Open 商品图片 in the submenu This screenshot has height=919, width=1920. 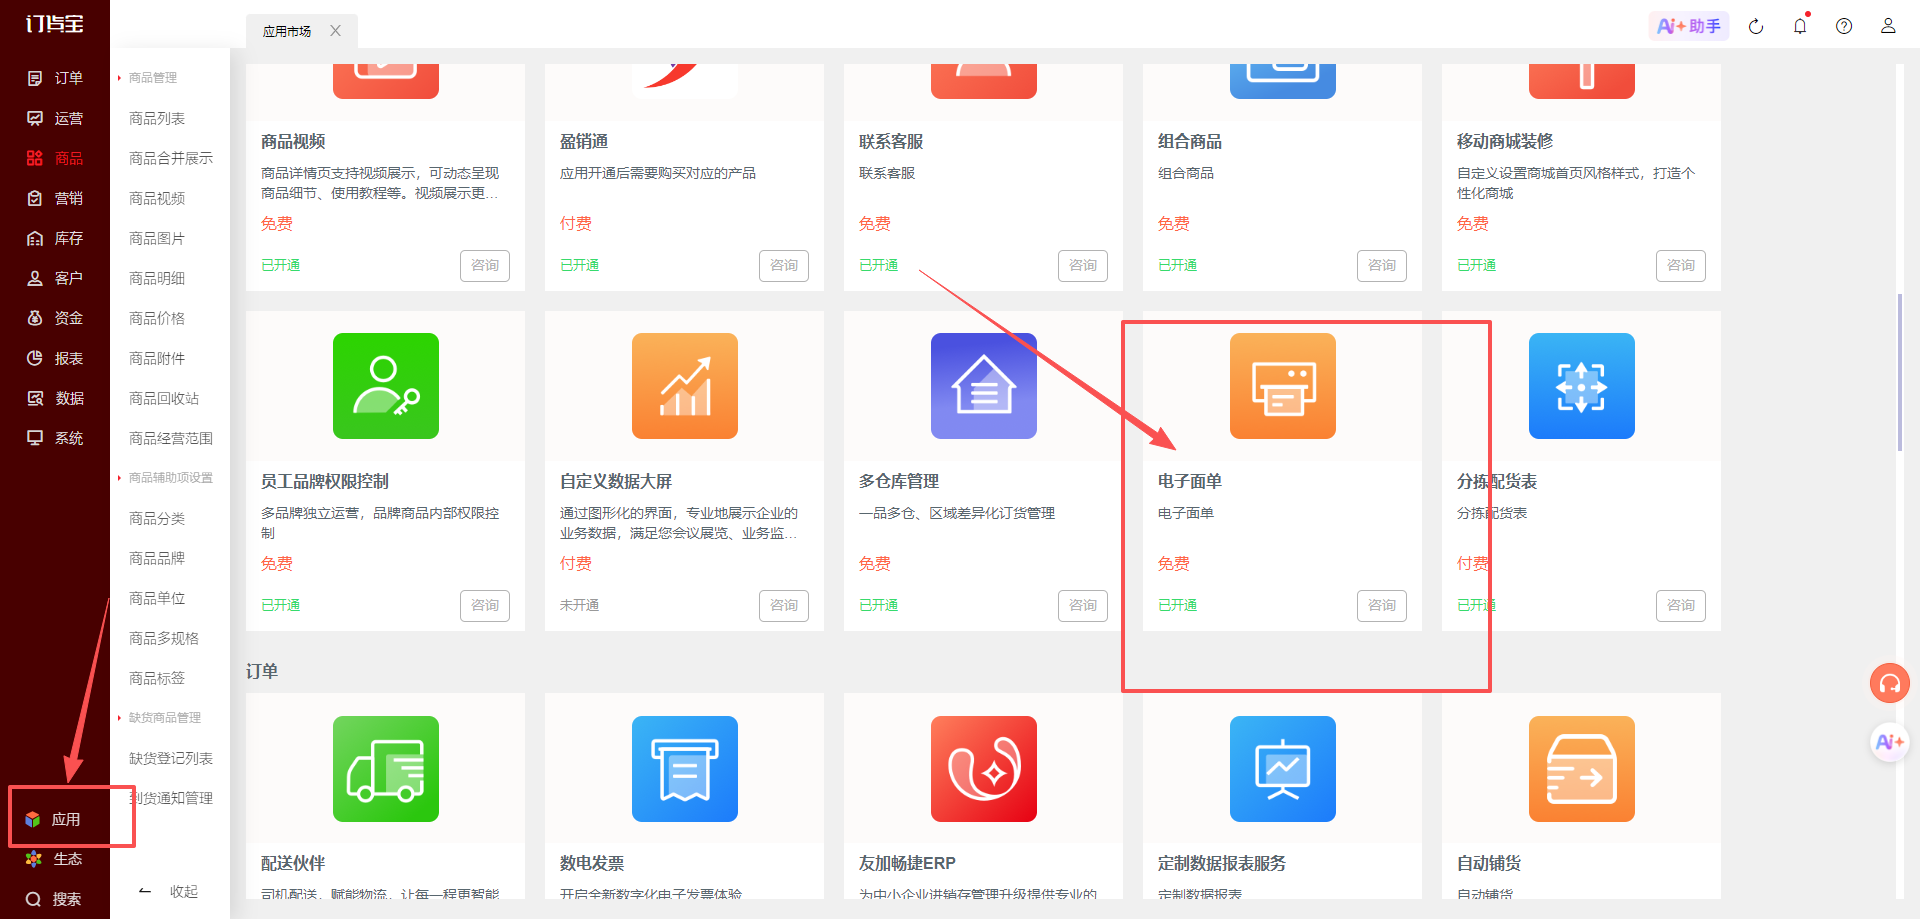point(157,238)
